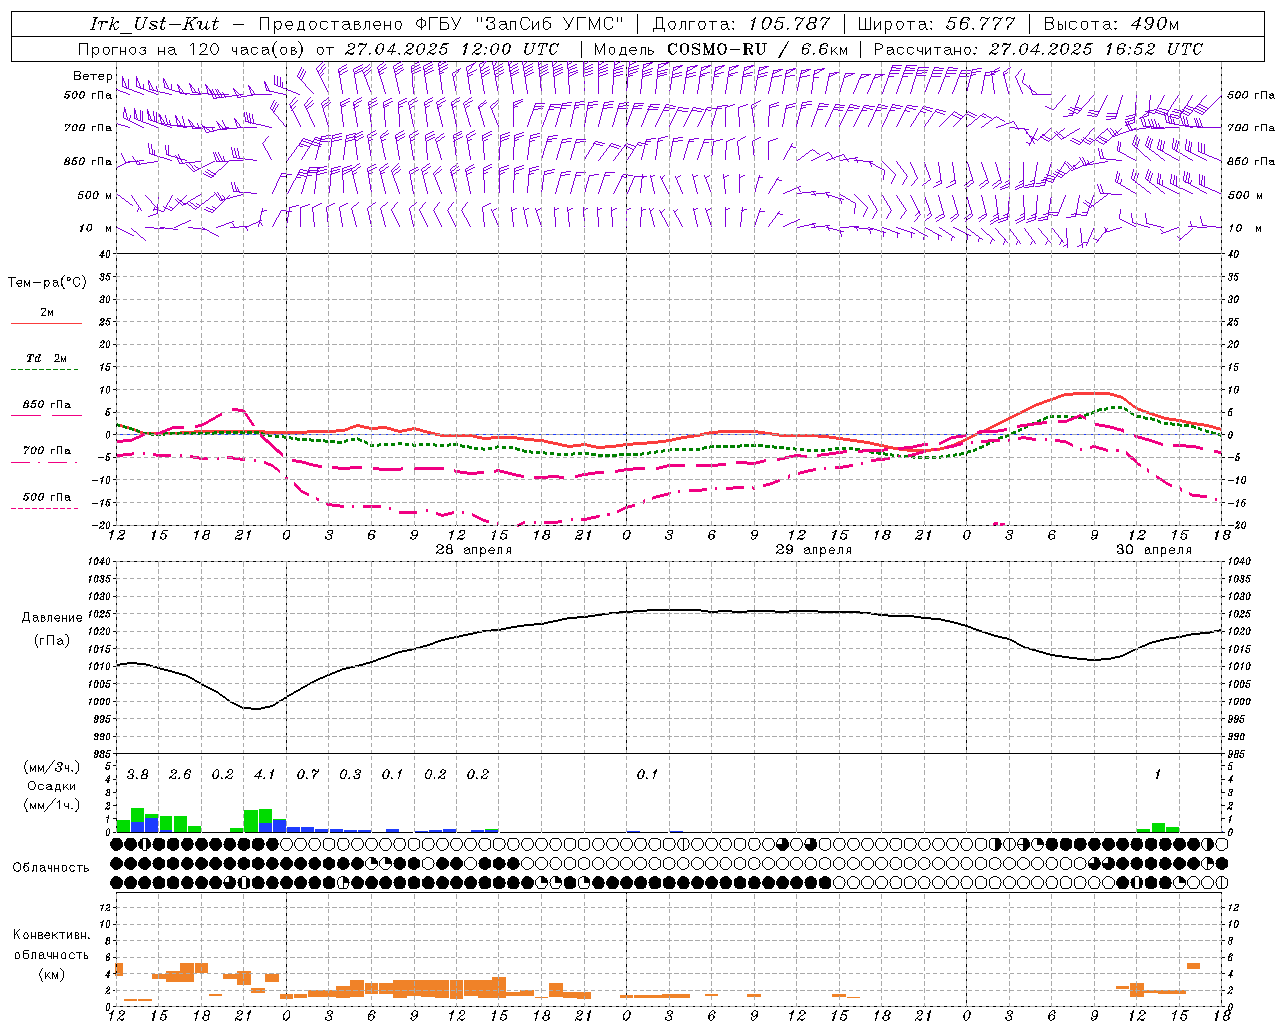Click the 500 гПа entry in temperature legend
1280x1024 pixels.
point(47,496)
